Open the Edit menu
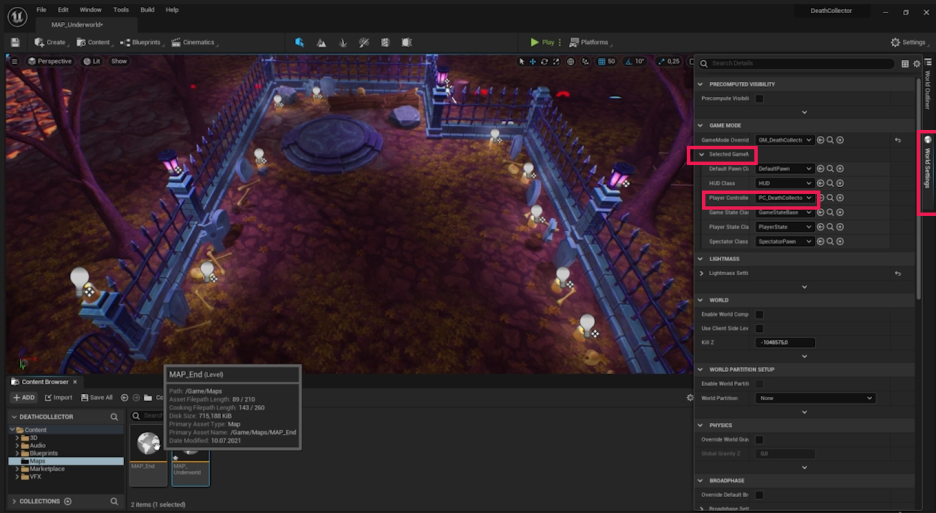 coord(63,10)
